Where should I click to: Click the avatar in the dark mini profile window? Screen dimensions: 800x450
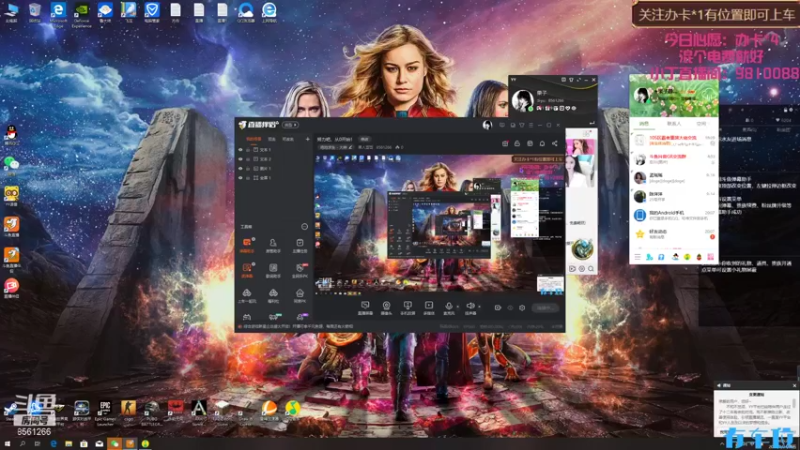coord(522,100)
